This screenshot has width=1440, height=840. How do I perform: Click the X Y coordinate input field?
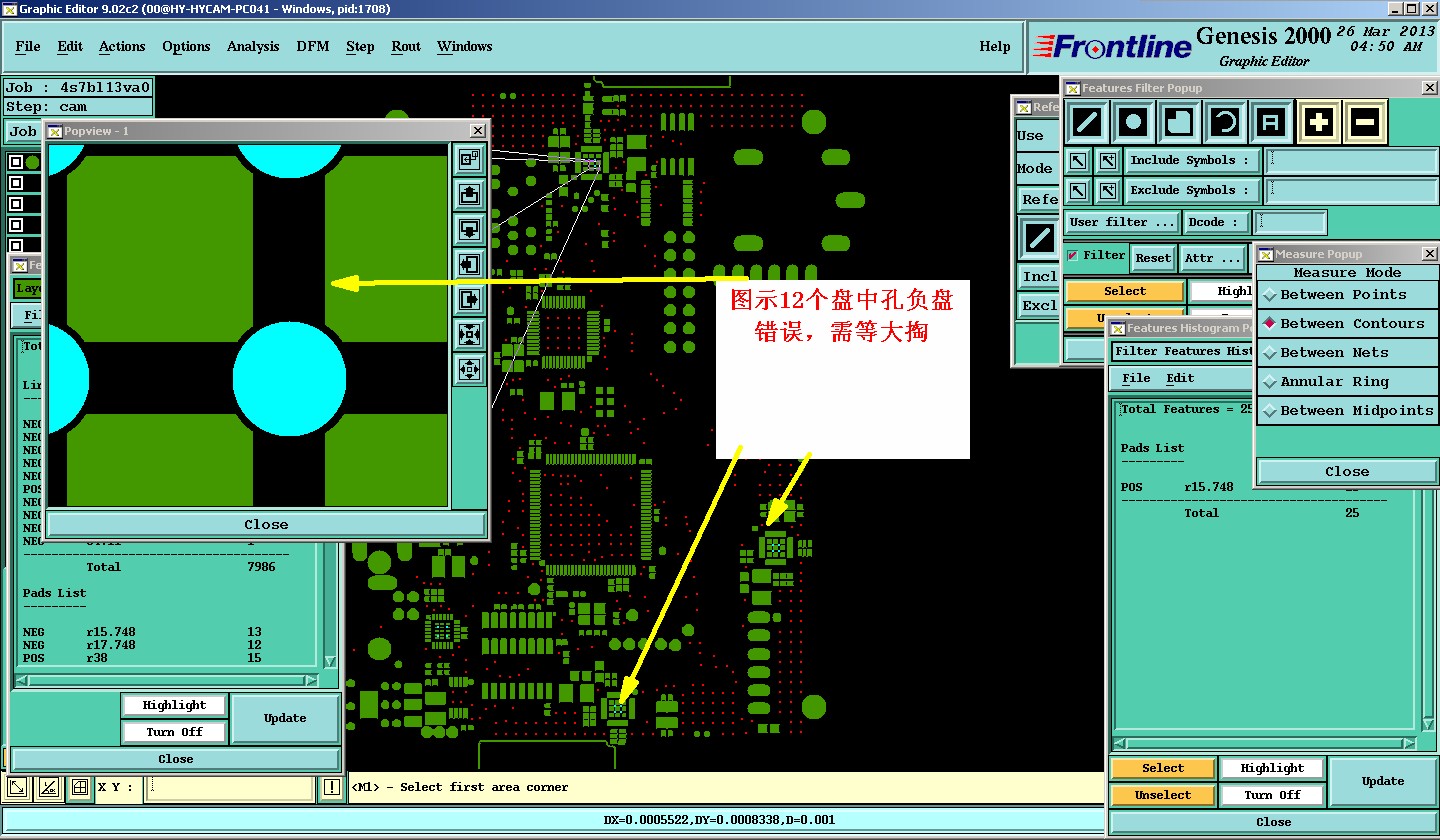tap(230, 788)
